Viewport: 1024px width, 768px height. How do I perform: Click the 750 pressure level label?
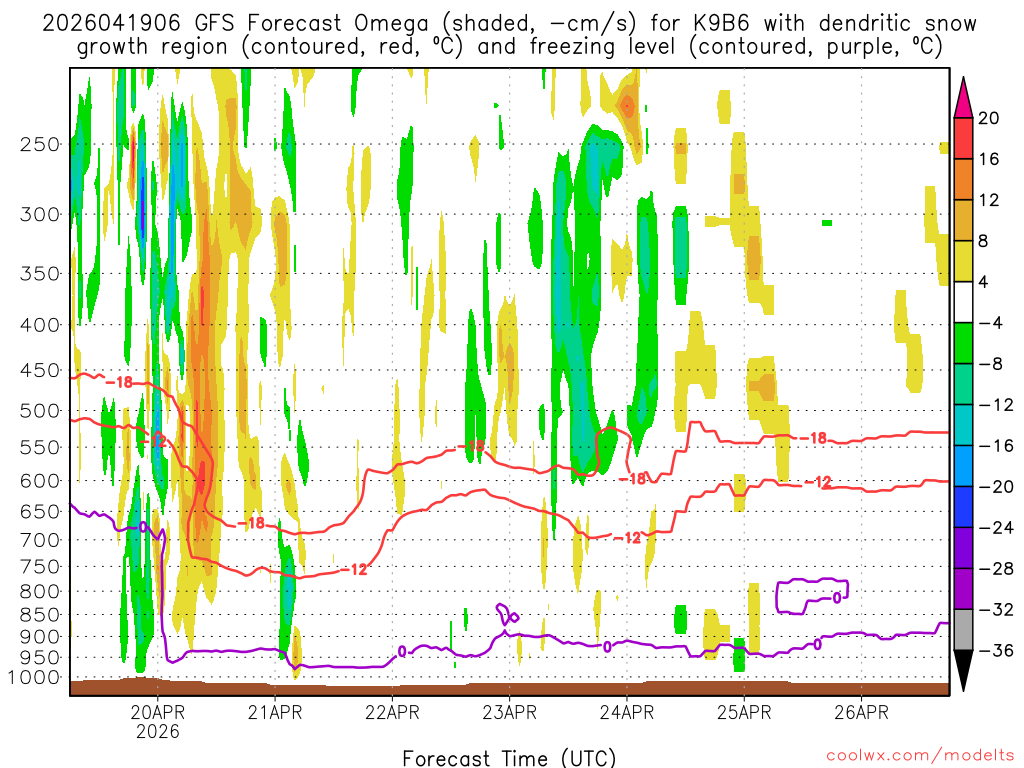click(x=40, y=567)
